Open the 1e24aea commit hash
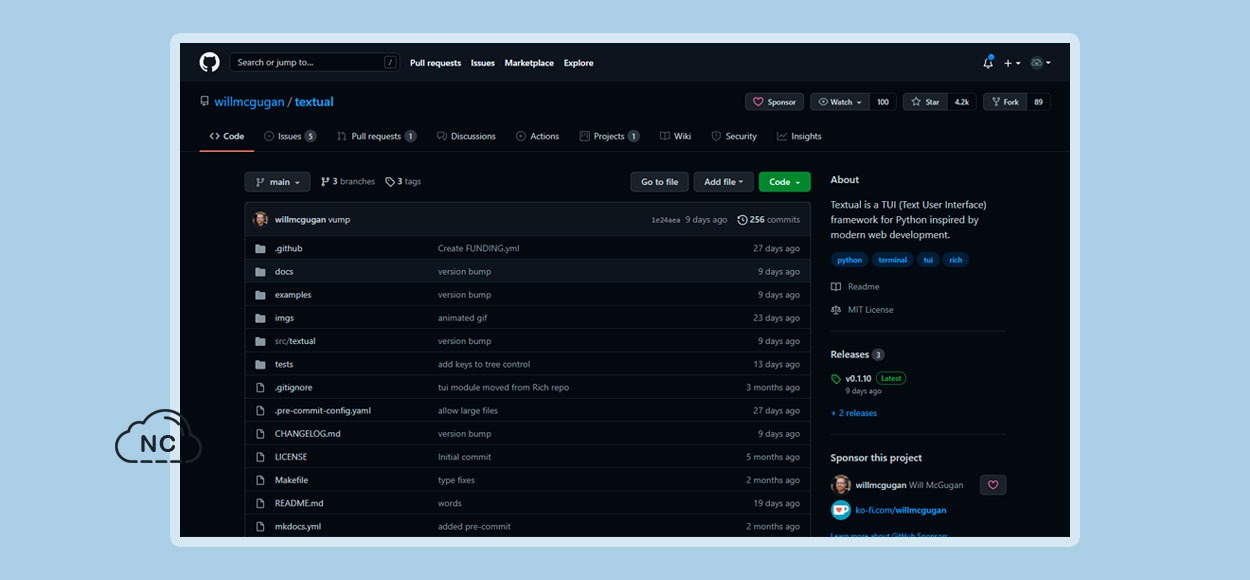This screenshot has height=580, width=1250. [665, 220]
